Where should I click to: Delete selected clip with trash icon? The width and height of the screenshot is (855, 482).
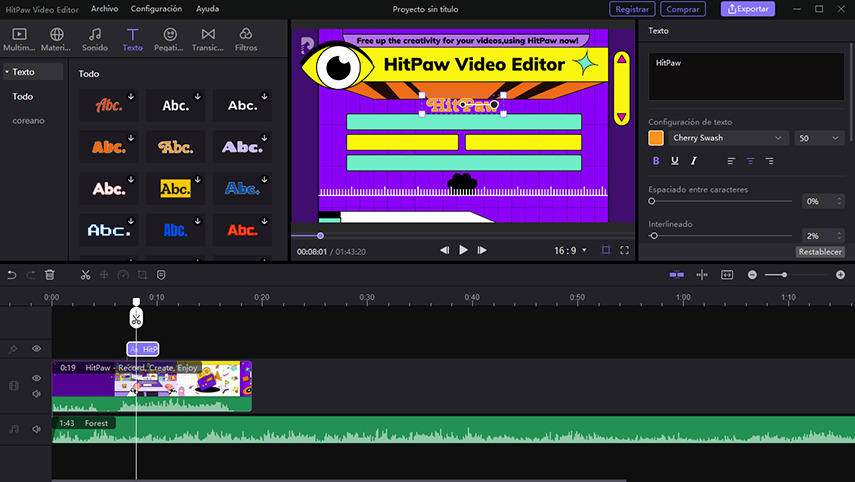[50, 275]
